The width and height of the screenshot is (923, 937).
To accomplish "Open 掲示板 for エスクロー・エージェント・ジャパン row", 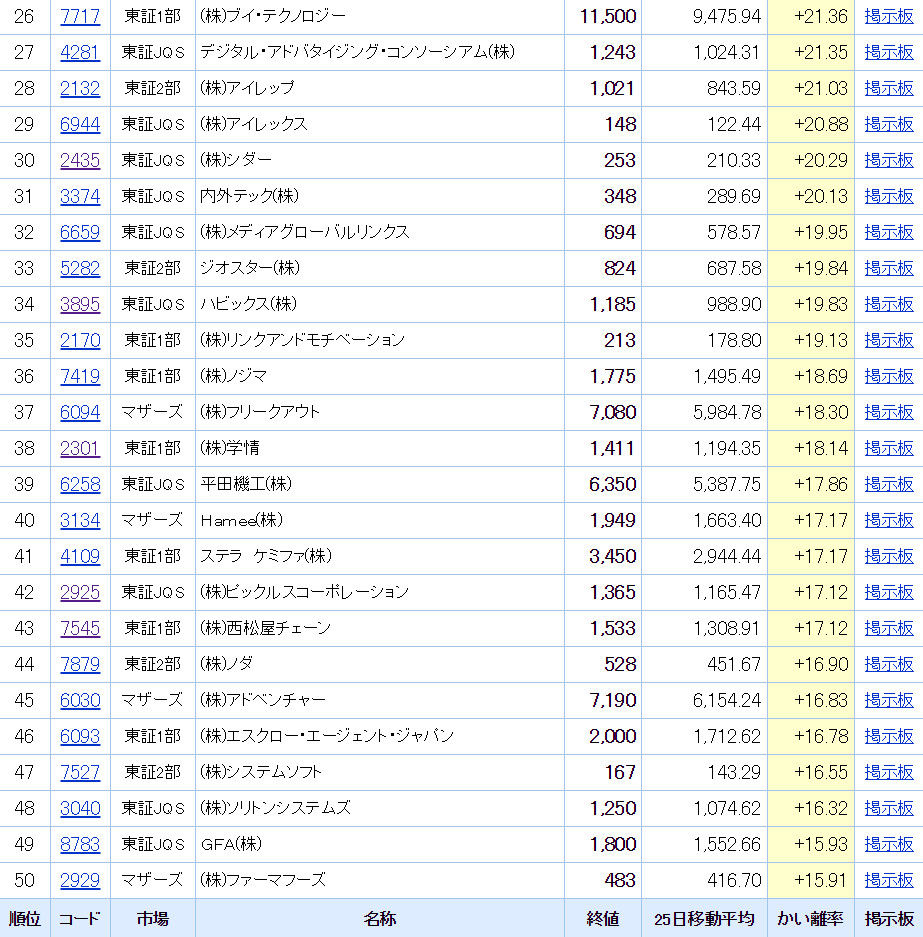I will click(889, 736).
